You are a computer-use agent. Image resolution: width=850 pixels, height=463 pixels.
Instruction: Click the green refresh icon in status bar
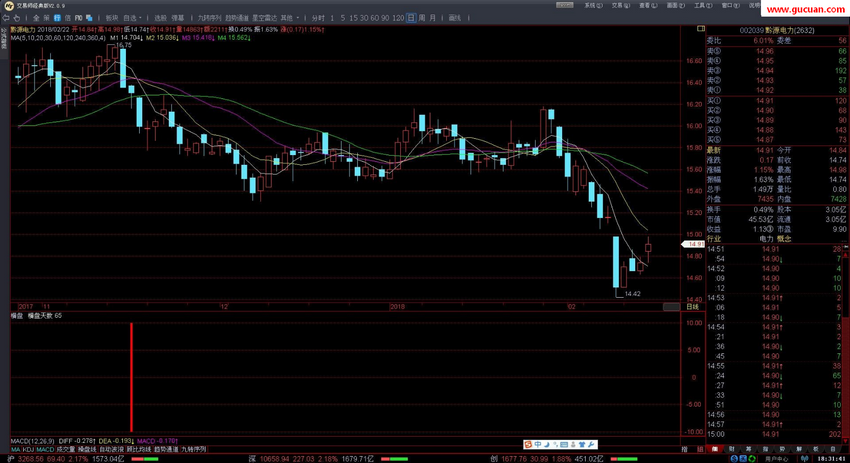(x=751, y=459)
